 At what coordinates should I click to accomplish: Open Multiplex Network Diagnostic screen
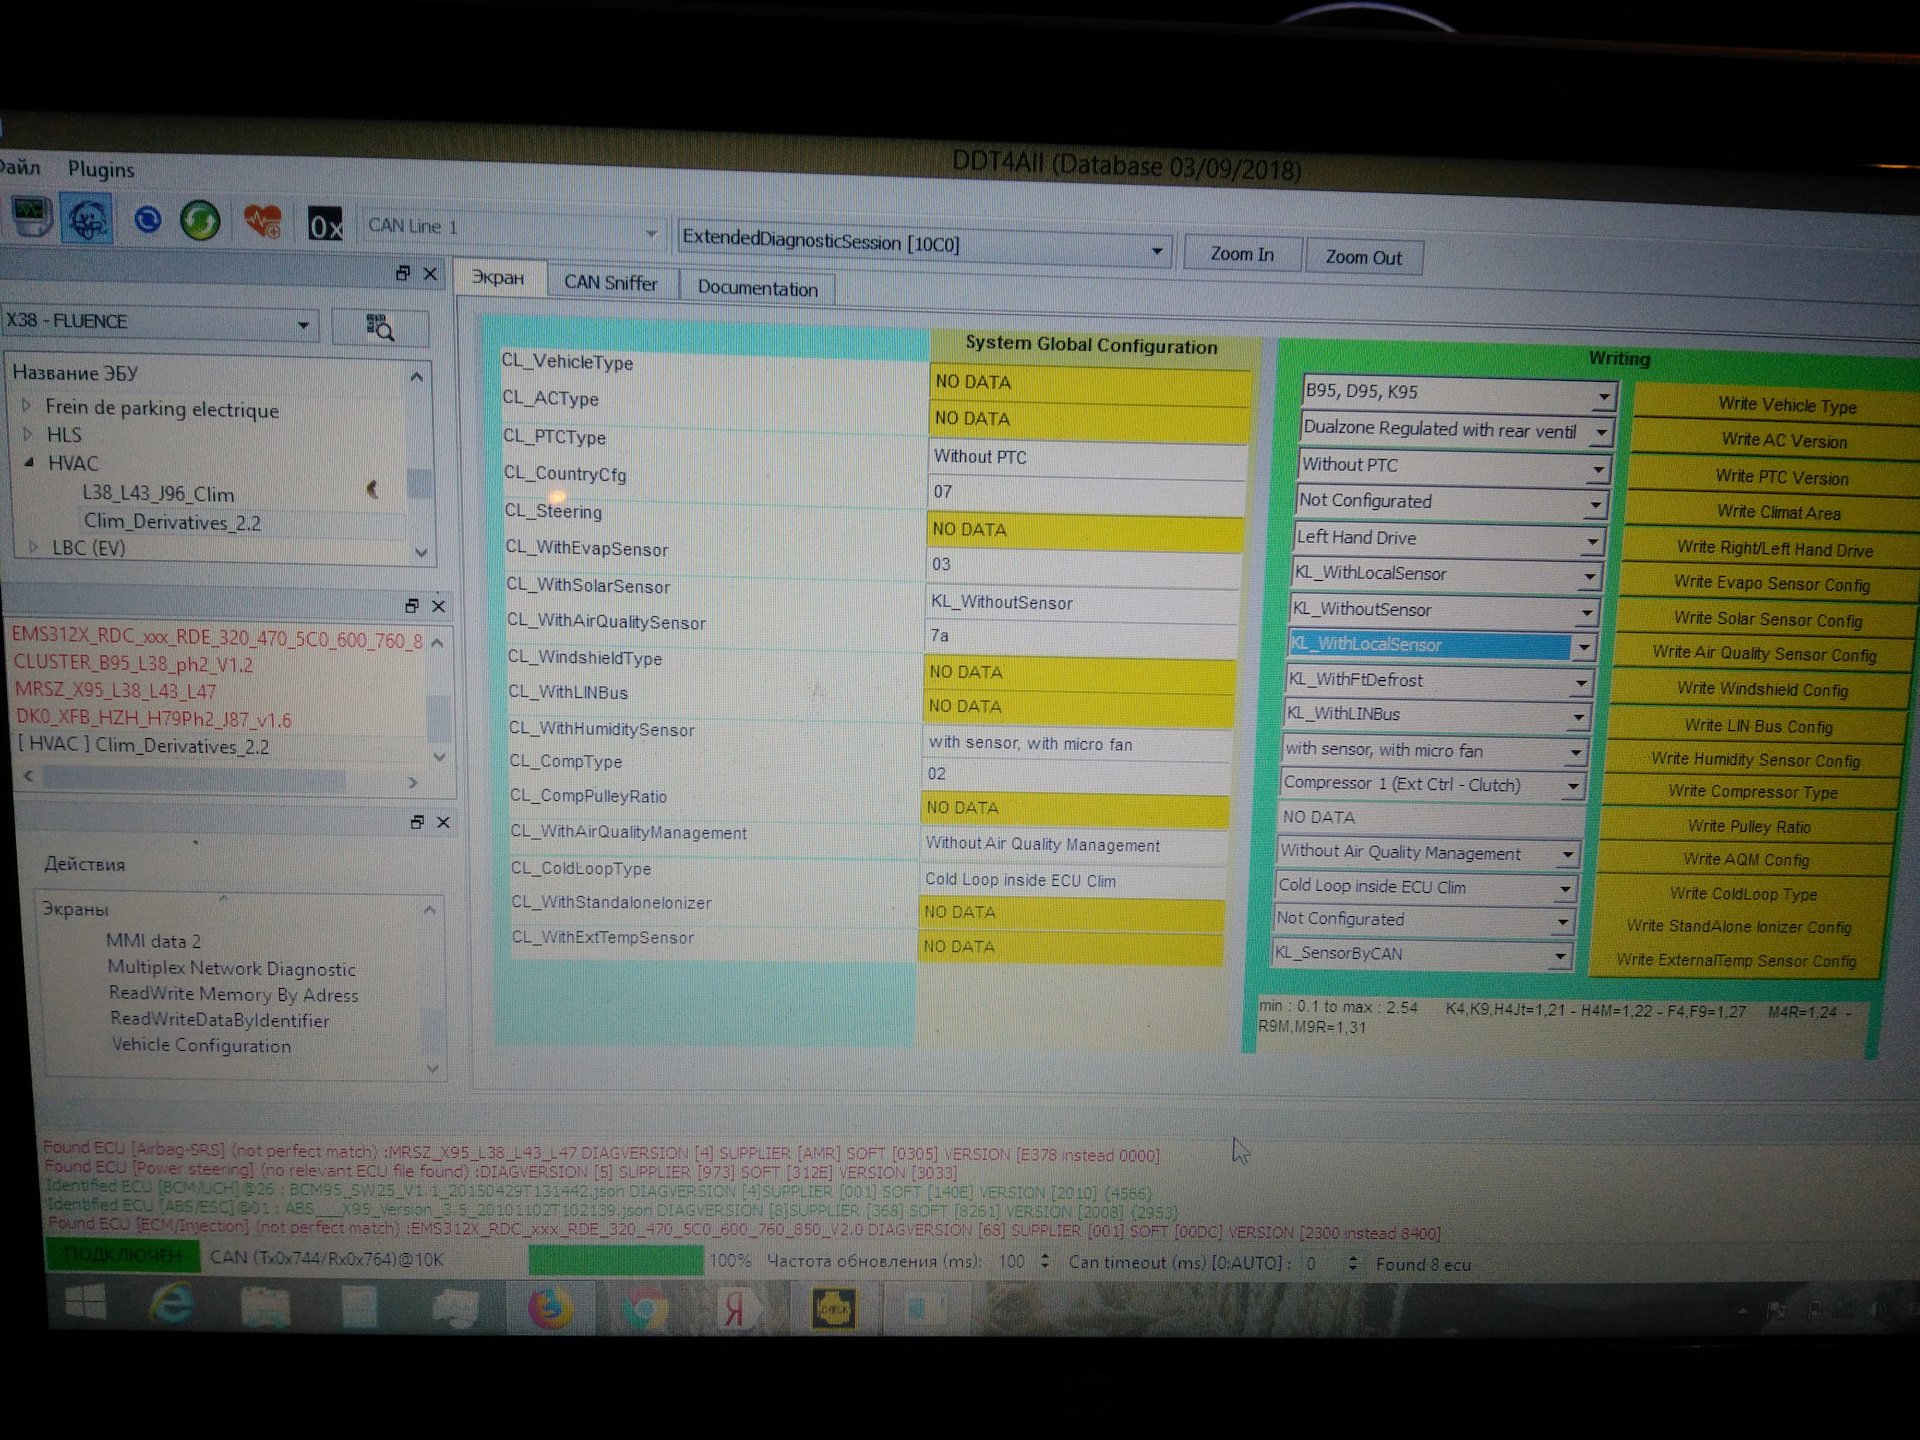tap(231, 969)
